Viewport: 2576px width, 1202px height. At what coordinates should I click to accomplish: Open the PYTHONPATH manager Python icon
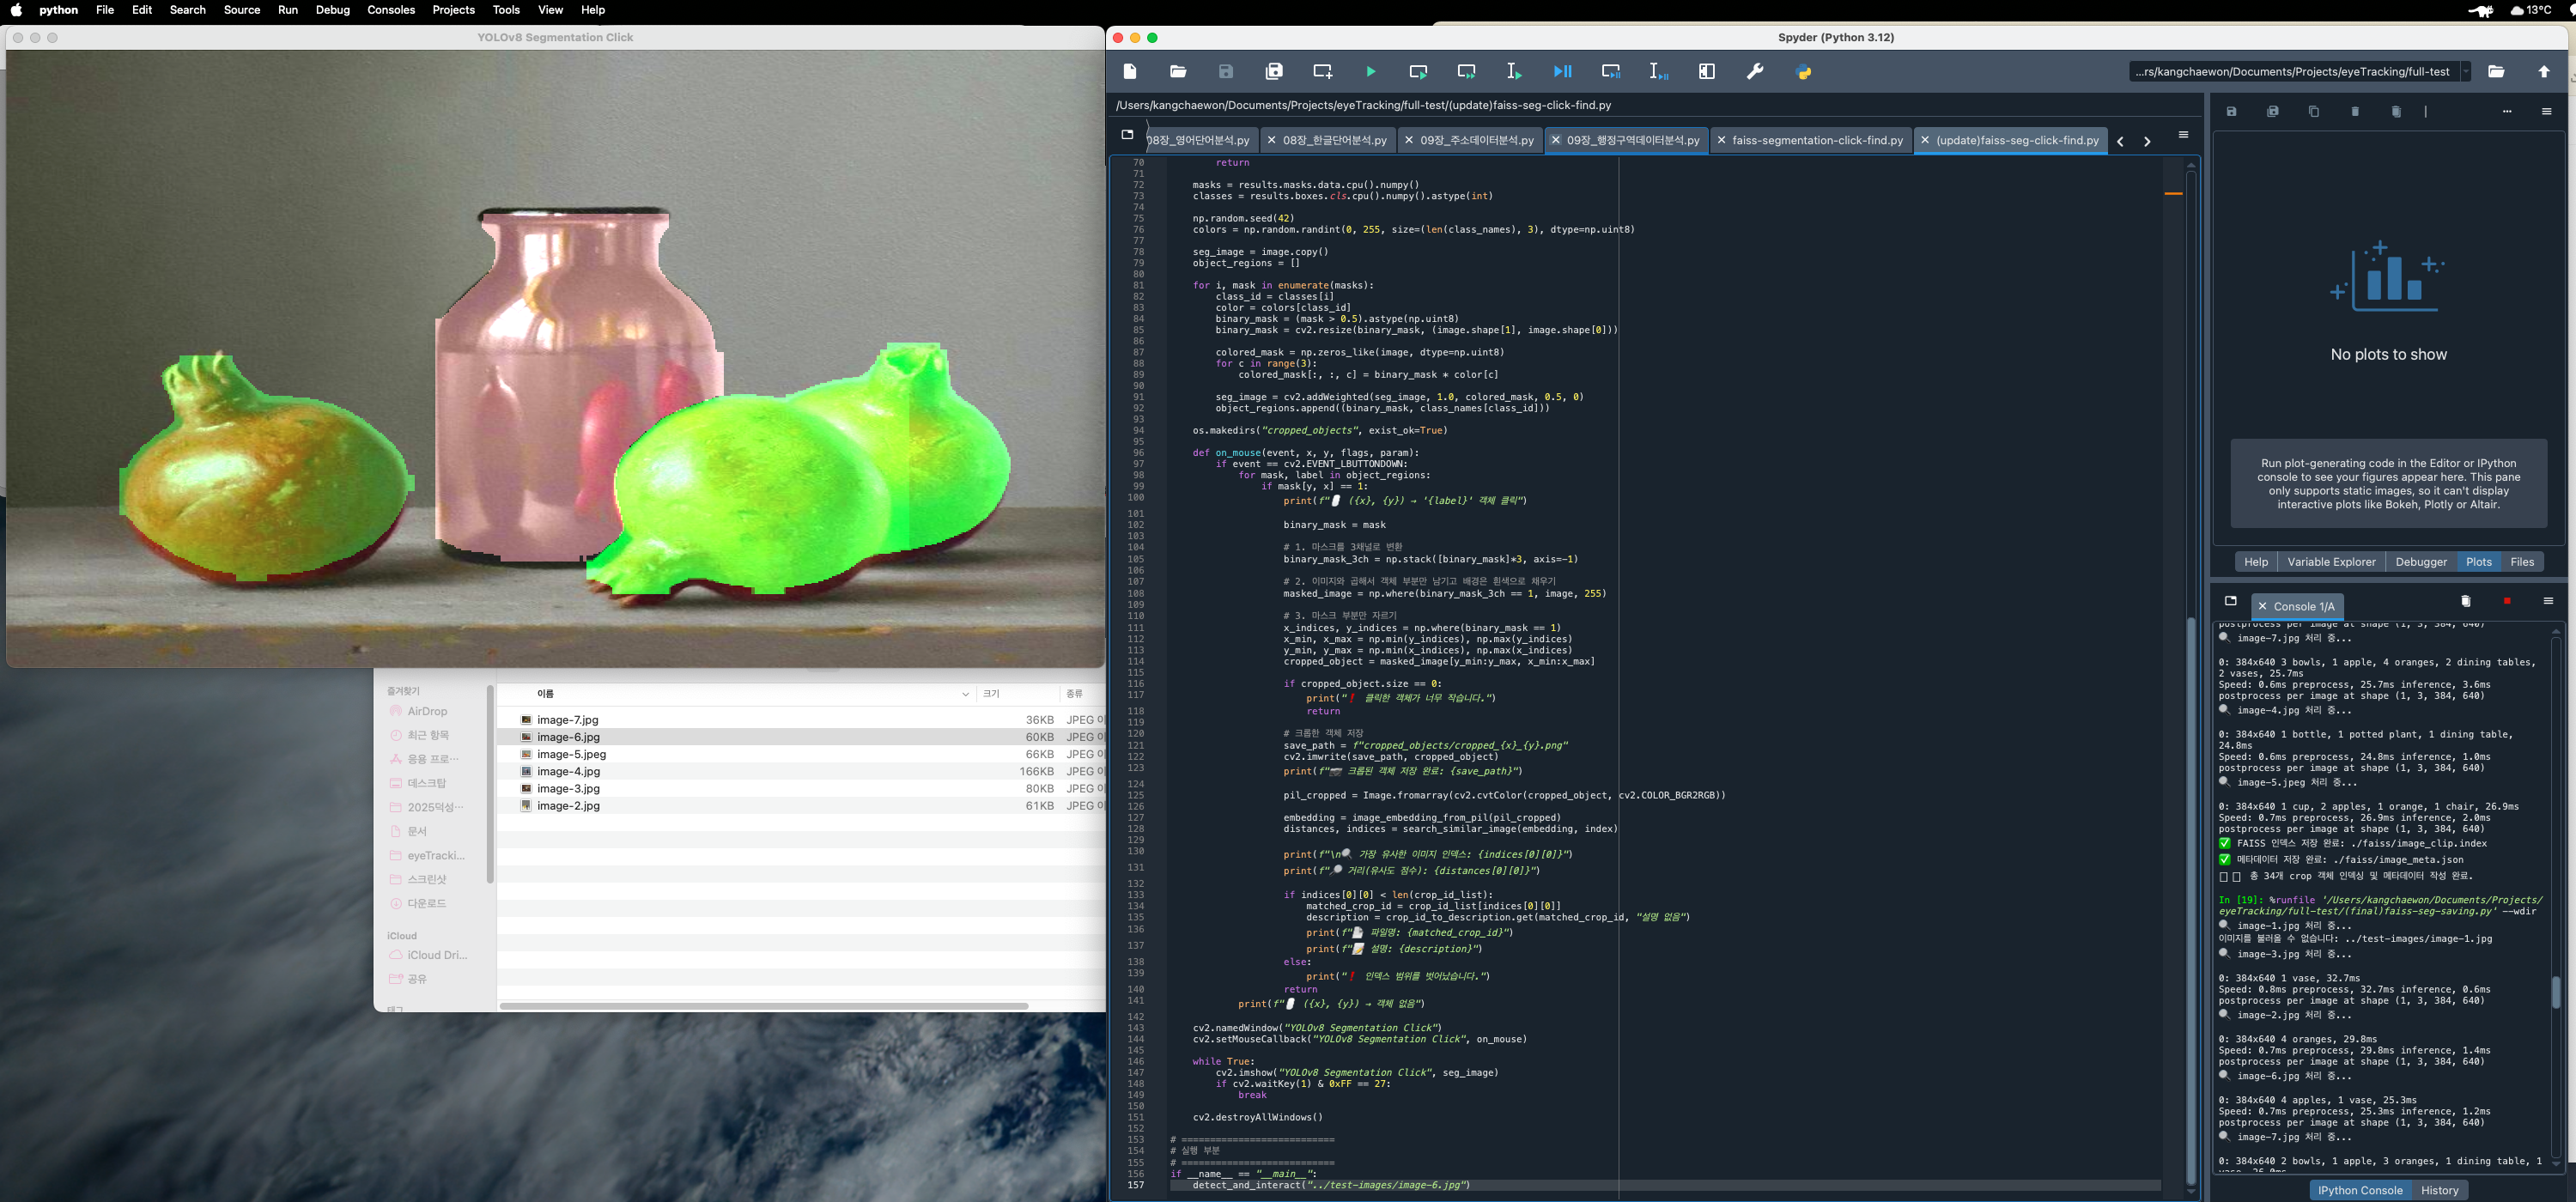point(1803,72)
